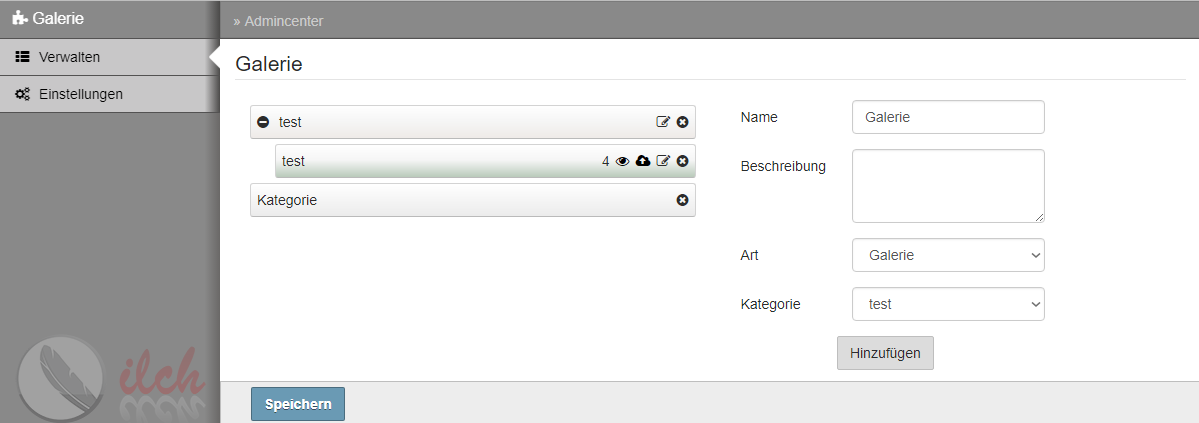Remove the Kategorie row
The height and width of the screenshot is (423, 1199).
click(x=683, y=200)
